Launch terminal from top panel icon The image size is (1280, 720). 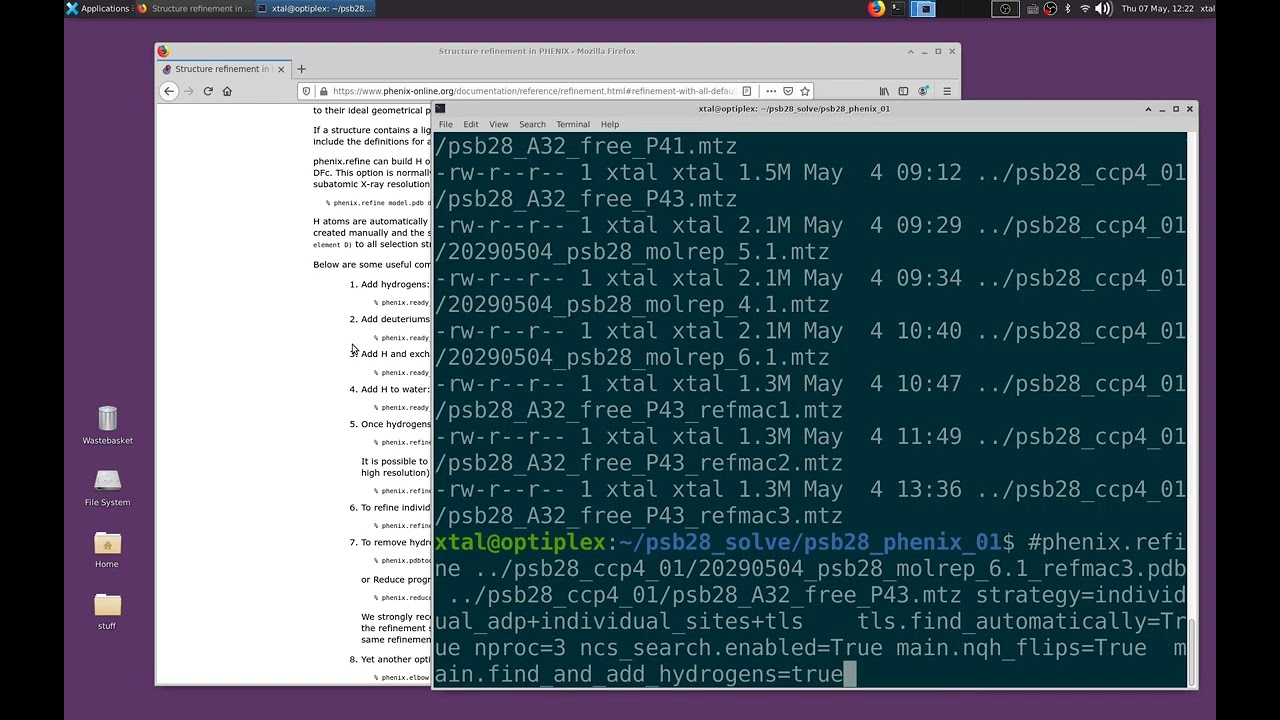(898, 8)
